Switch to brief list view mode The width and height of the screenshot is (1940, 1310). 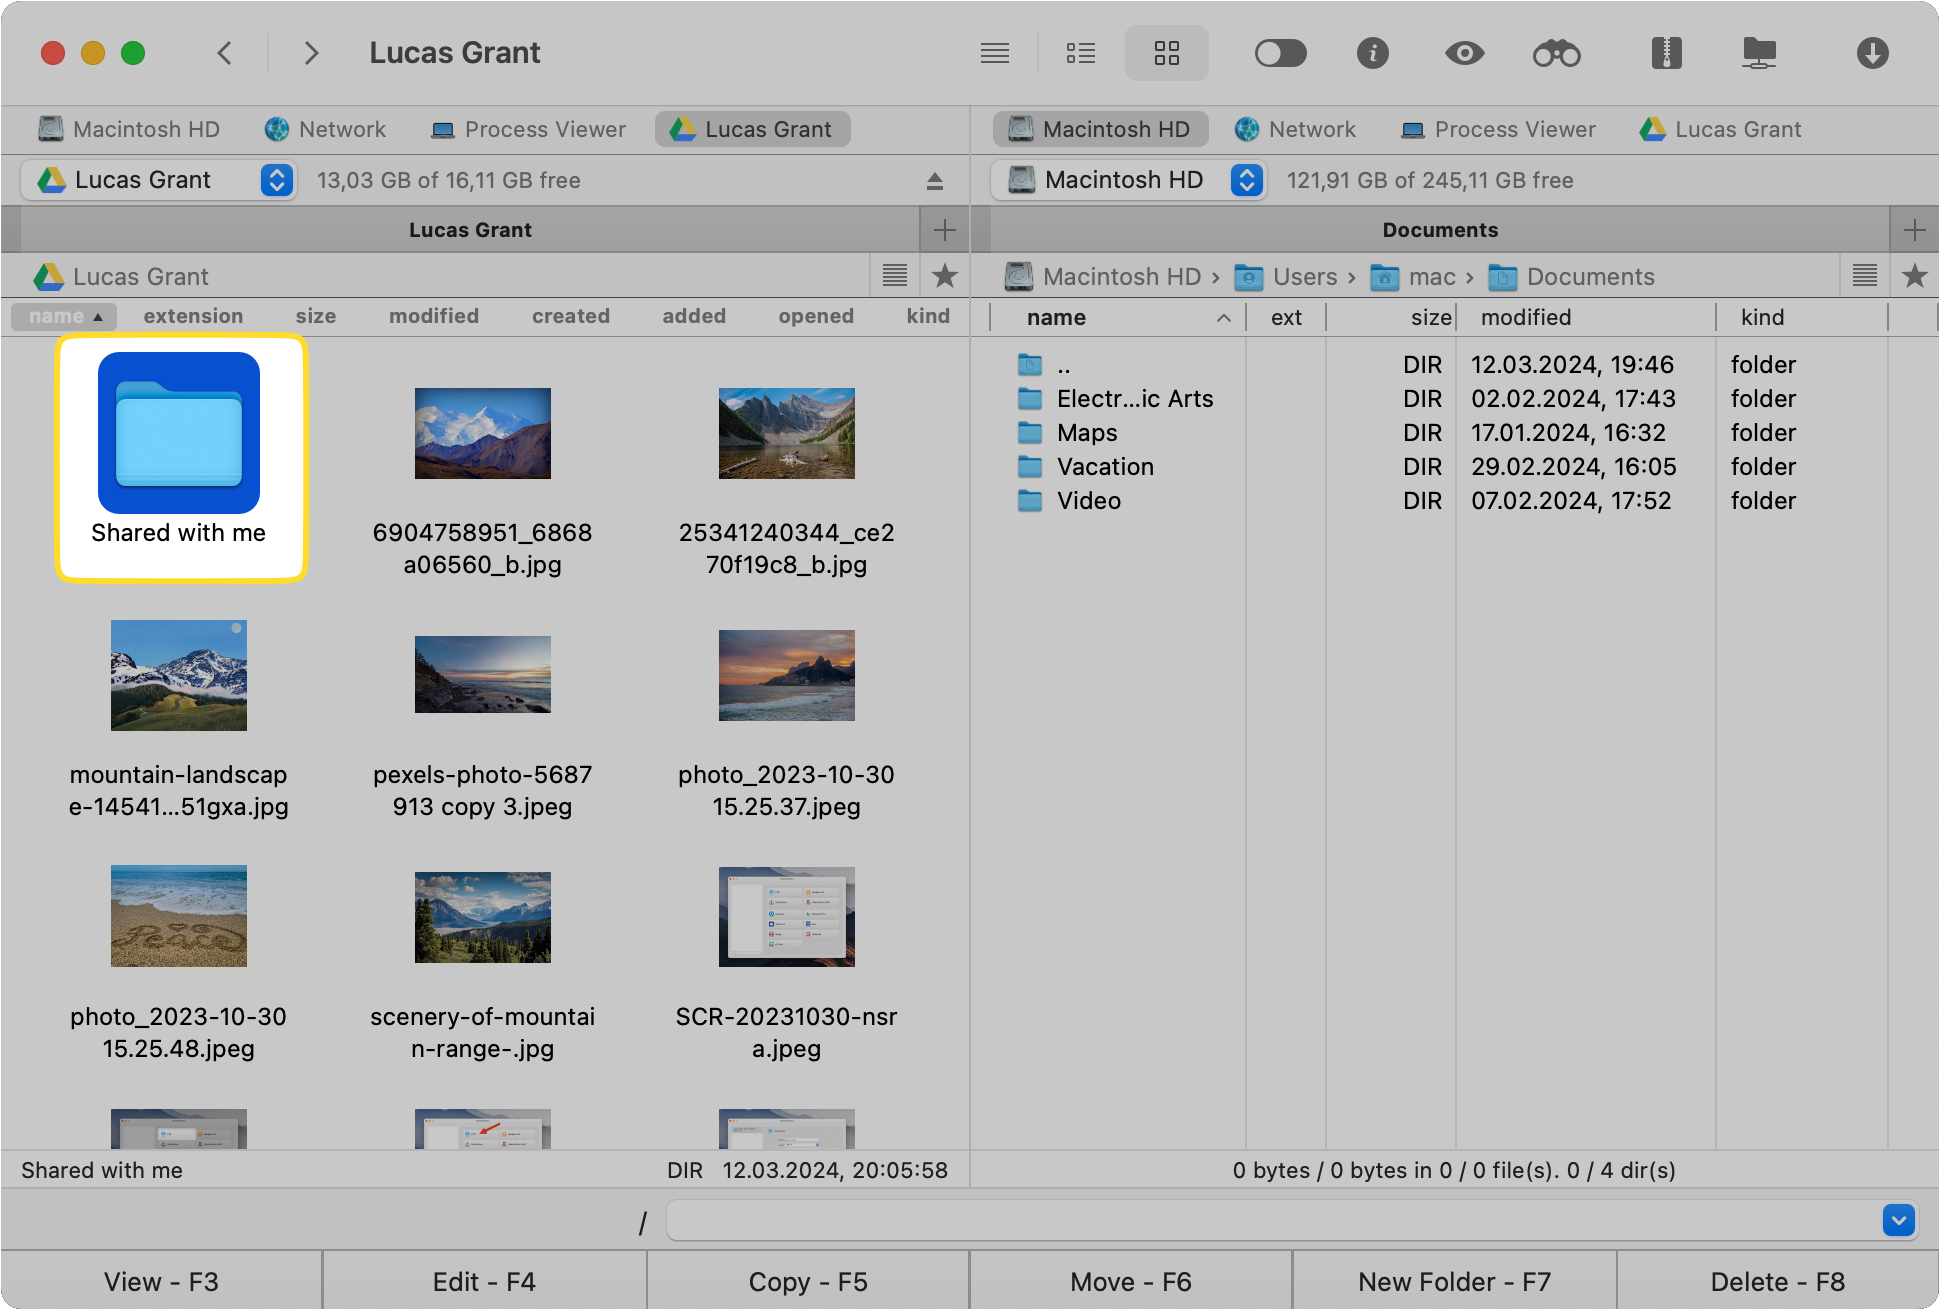click(1080, 53)
